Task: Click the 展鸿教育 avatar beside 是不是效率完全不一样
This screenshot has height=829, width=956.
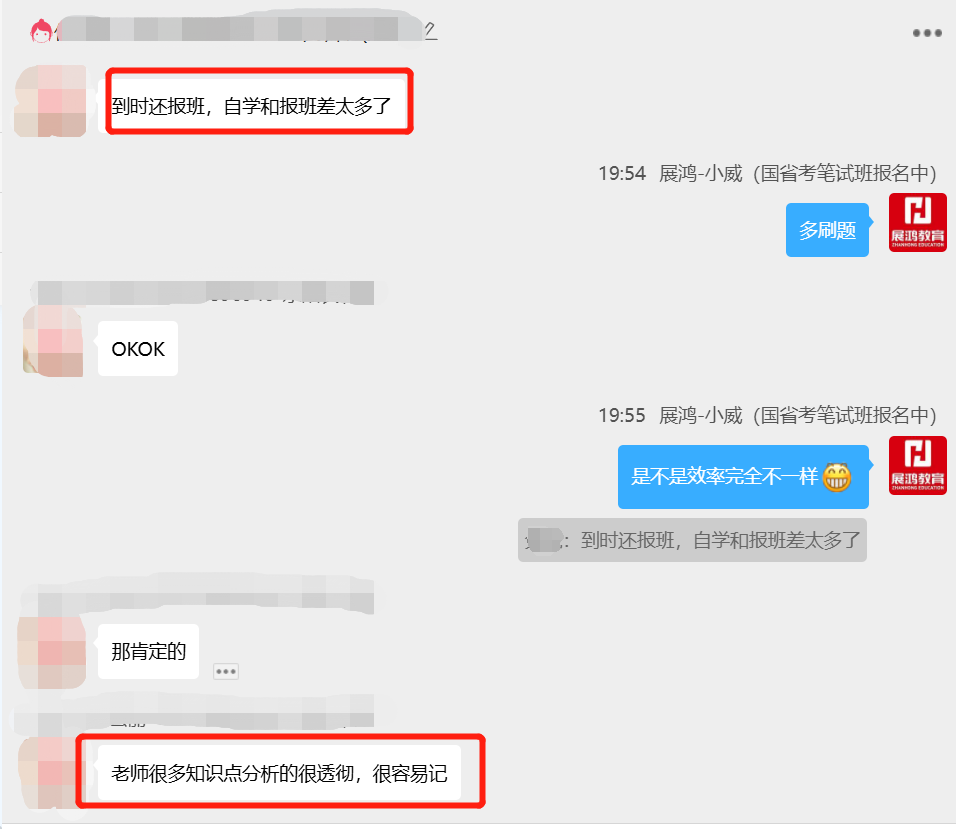Action: (918, 465)
